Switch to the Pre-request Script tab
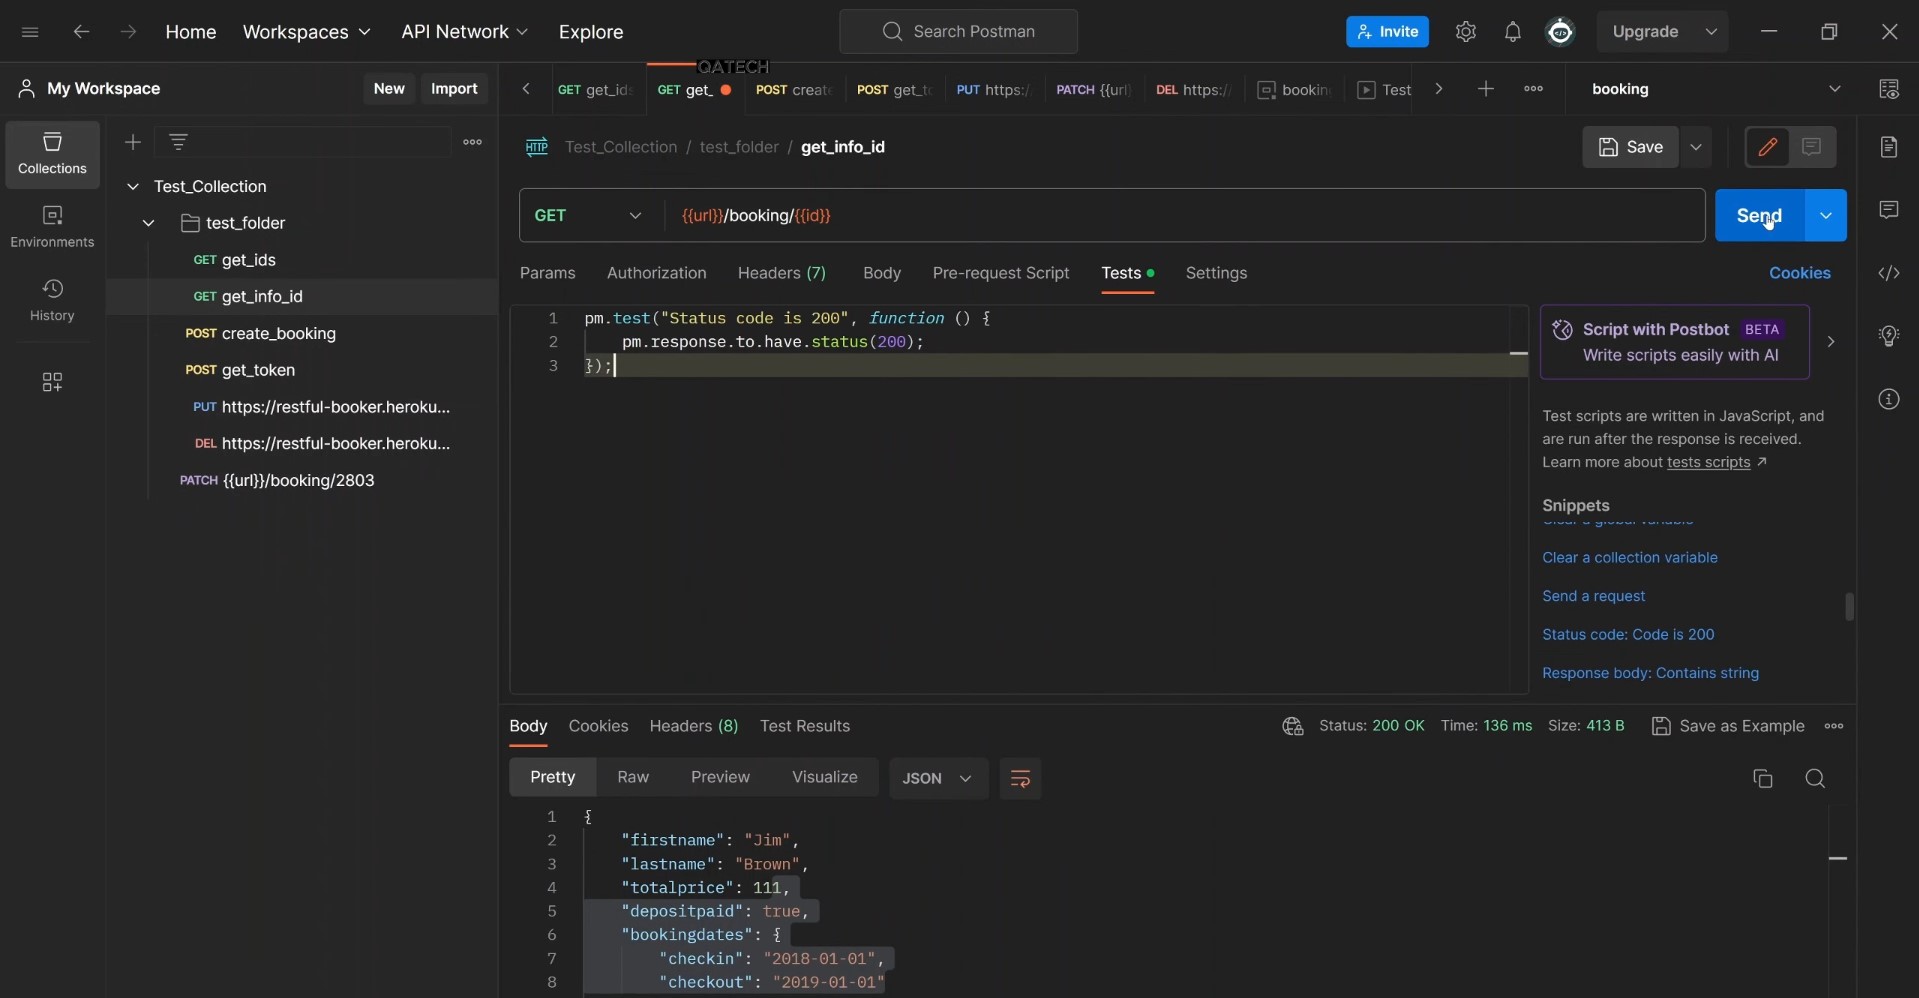Screen dimensions: 1919x998 [1000, 273]
